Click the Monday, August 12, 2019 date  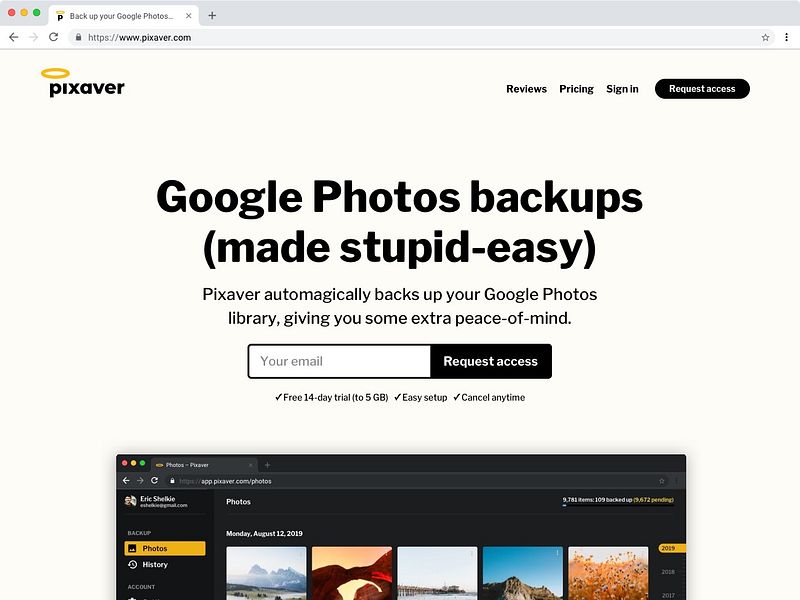tap(264, 534)
